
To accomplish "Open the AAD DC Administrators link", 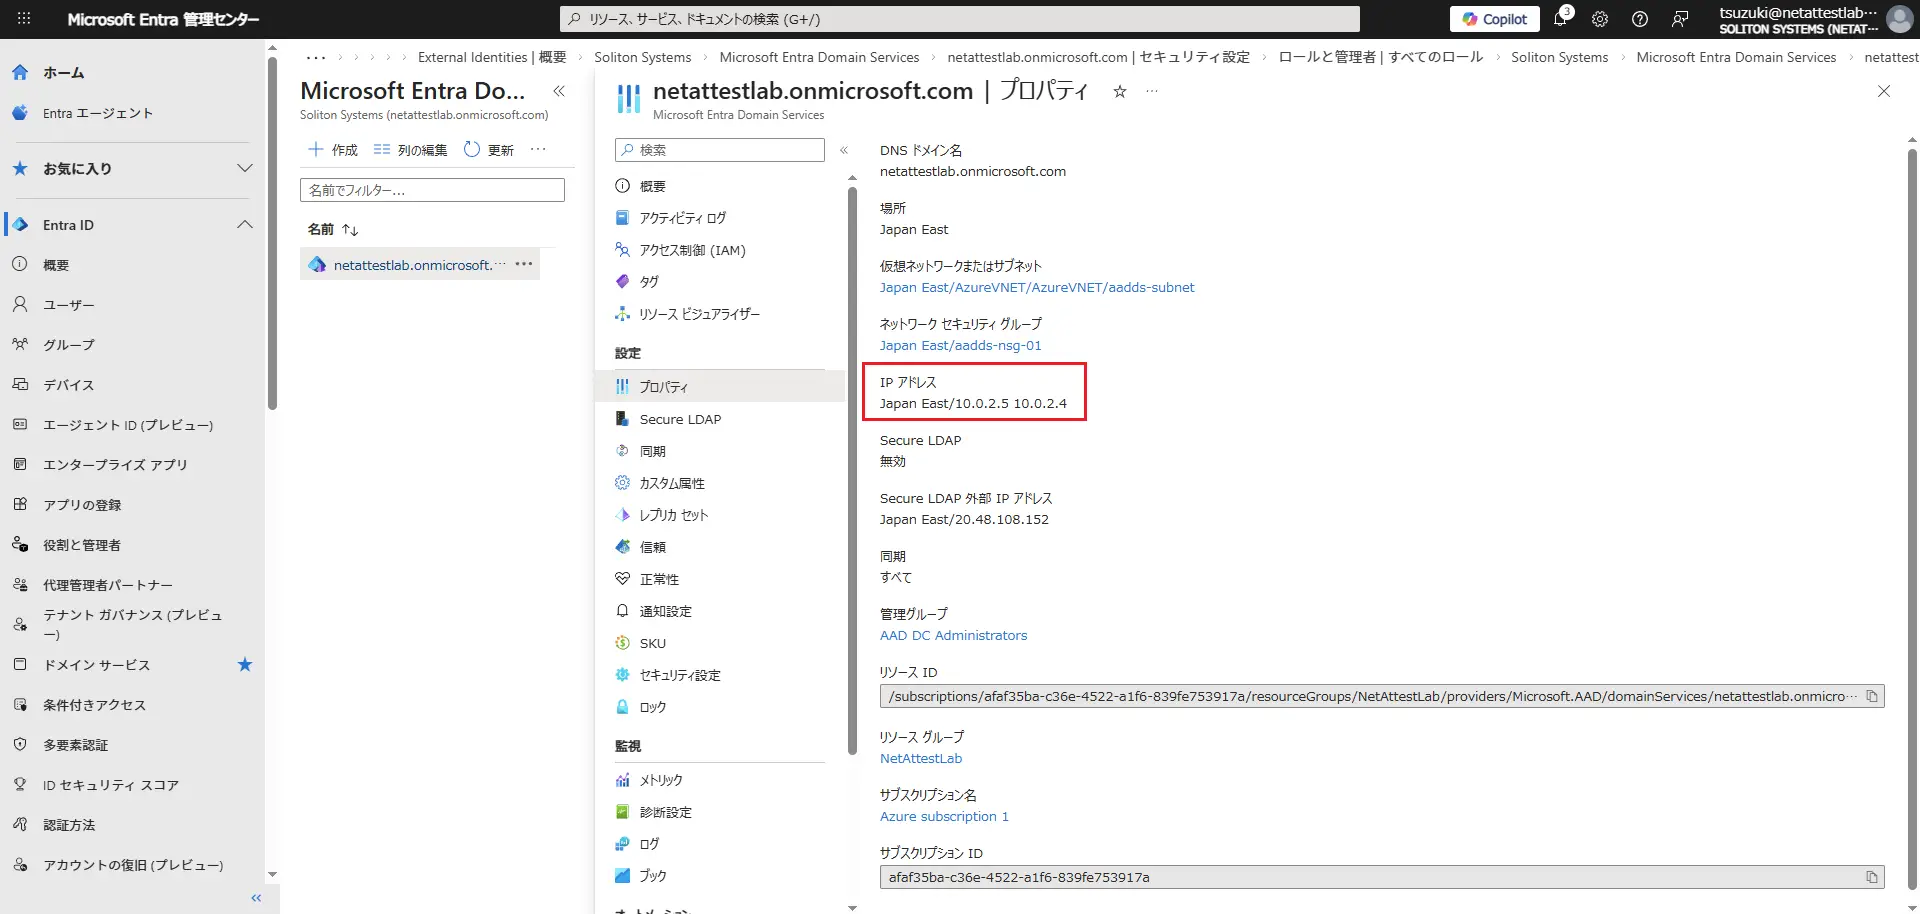I will pyautogui.click(x=953, y=636).
